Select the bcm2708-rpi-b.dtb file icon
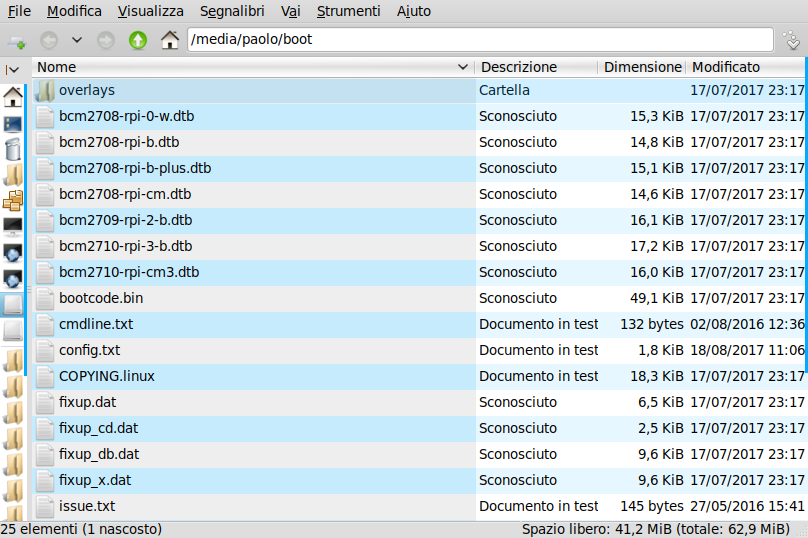 click(45, 143)
